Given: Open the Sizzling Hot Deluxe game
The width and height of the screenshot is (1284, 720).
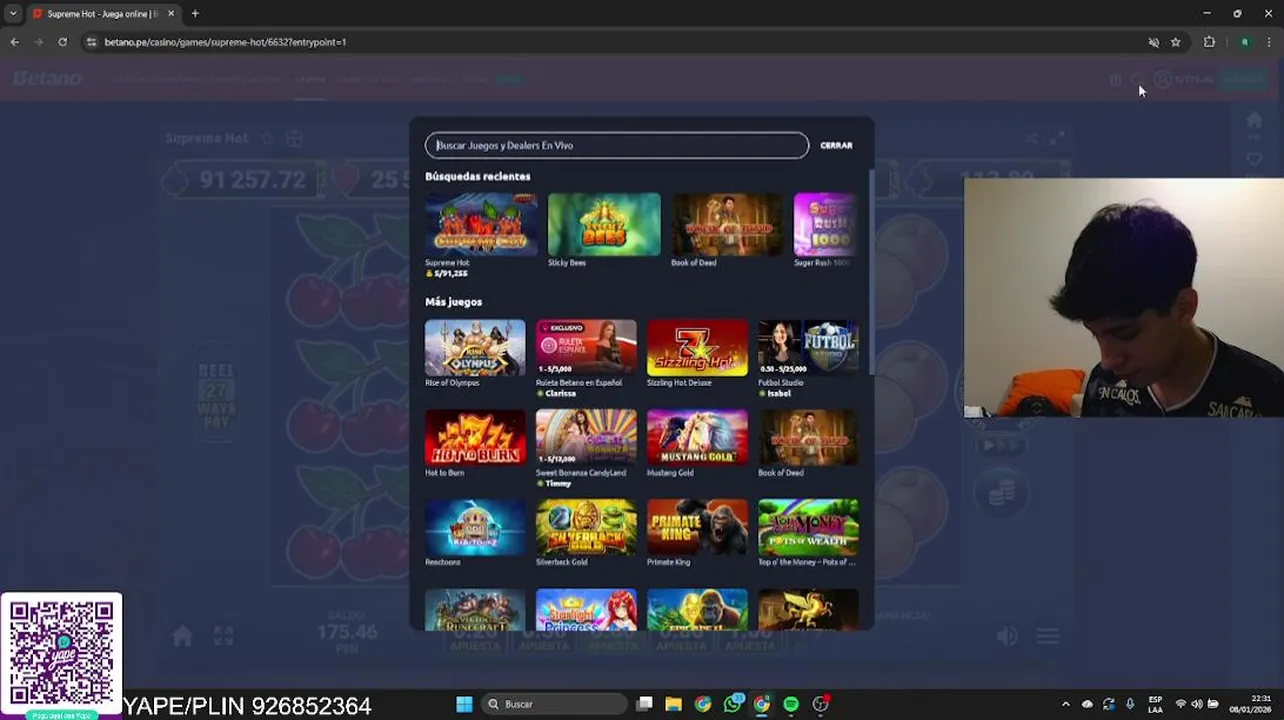Looking at the screenshot, I should pos(697,348).
